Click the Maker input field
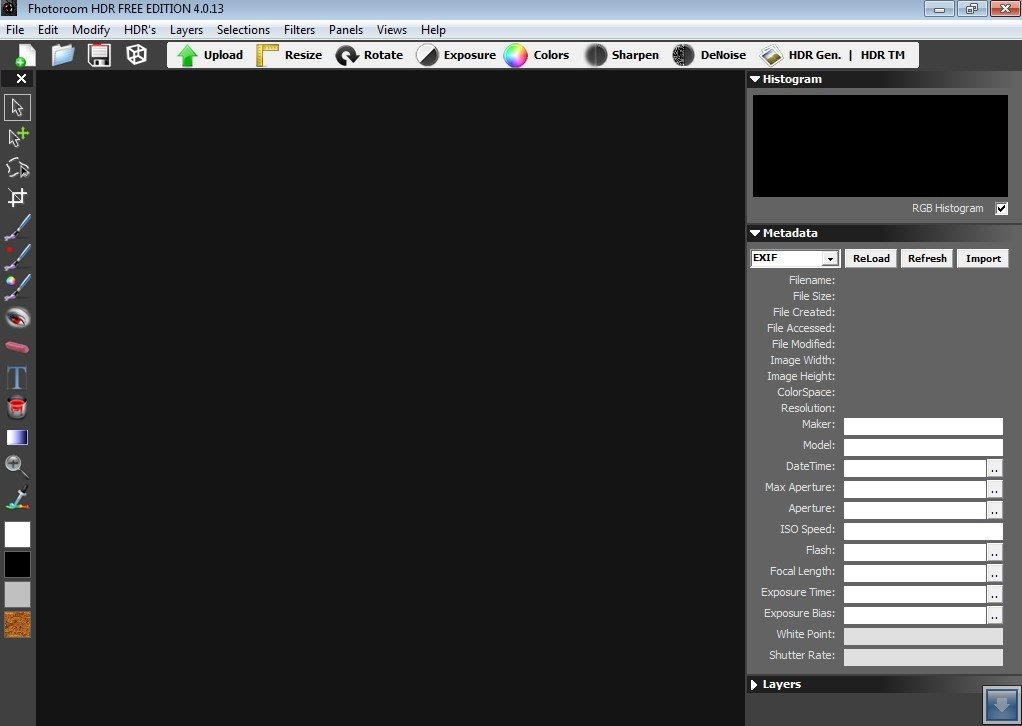Viewport: 1022px width, 726px height. 923,426
